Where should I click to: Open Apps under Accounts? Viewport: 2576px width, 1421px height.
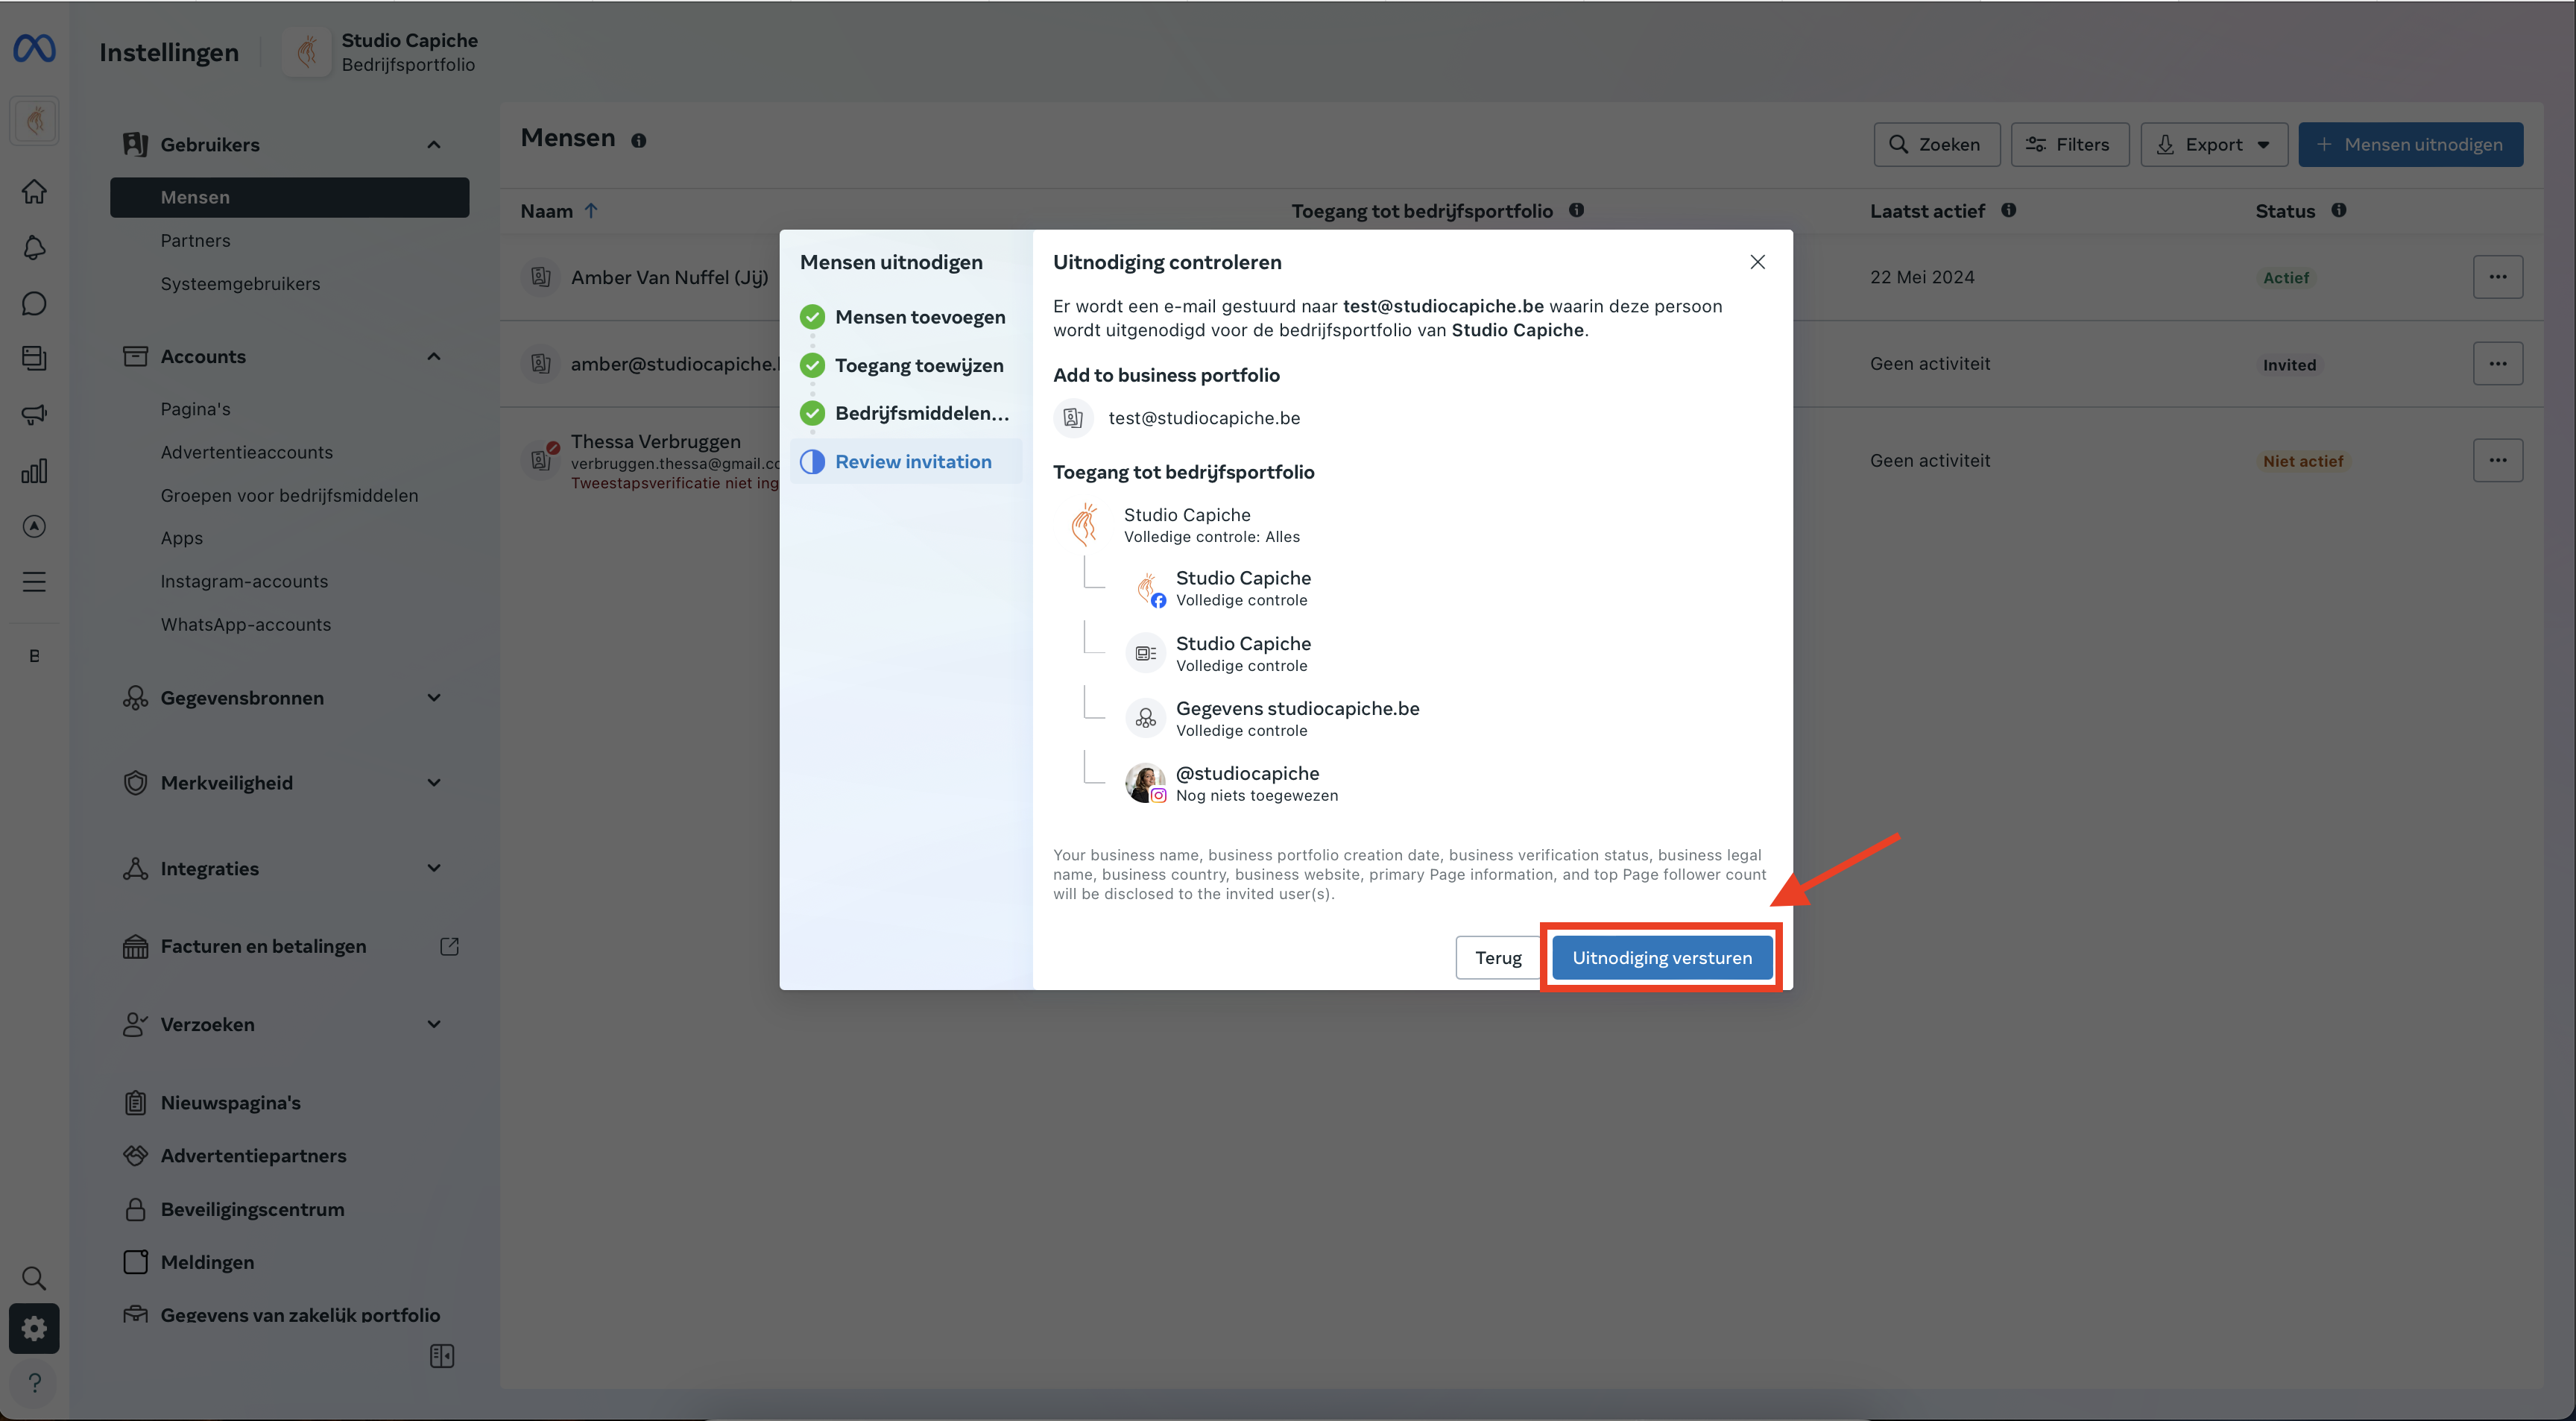[x=182, y=538]
